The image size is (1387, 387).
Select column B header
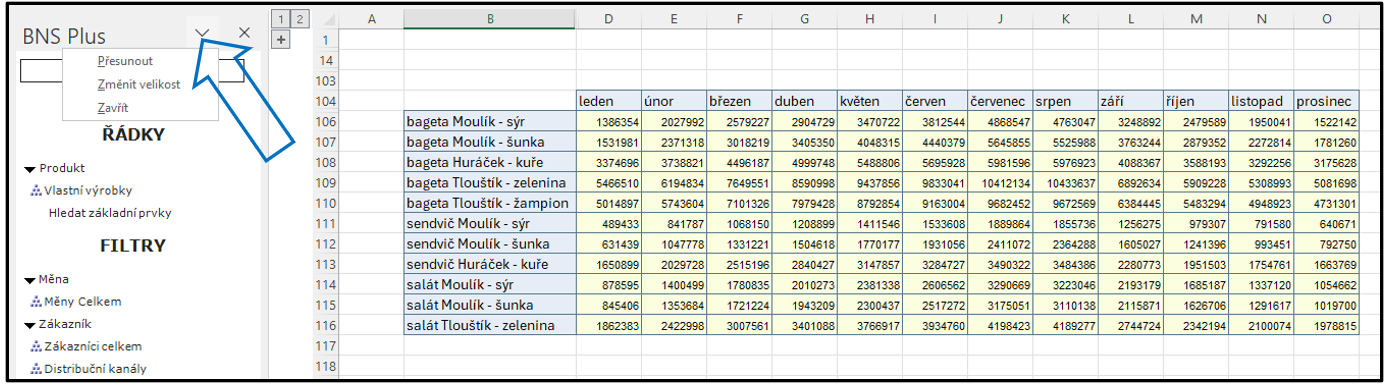490,18
